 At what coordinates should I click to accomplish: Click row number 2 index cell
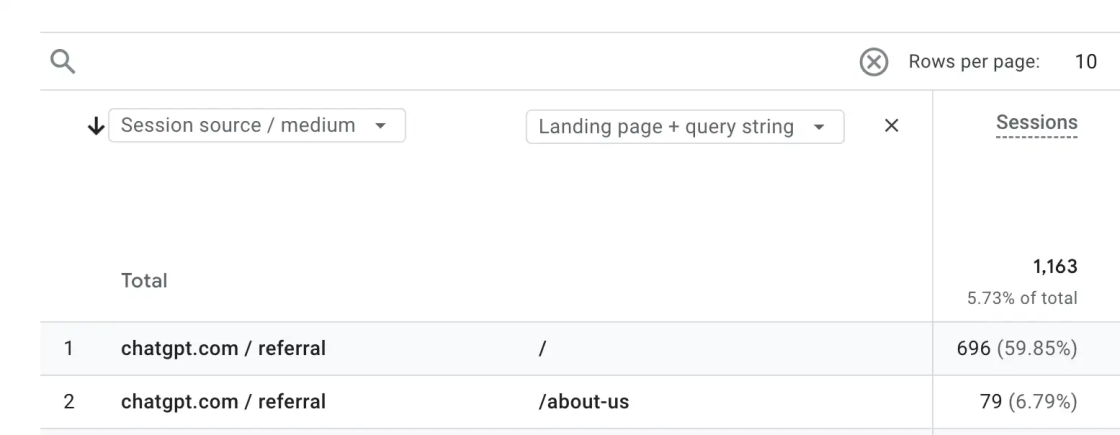click(x=69, y=402)
